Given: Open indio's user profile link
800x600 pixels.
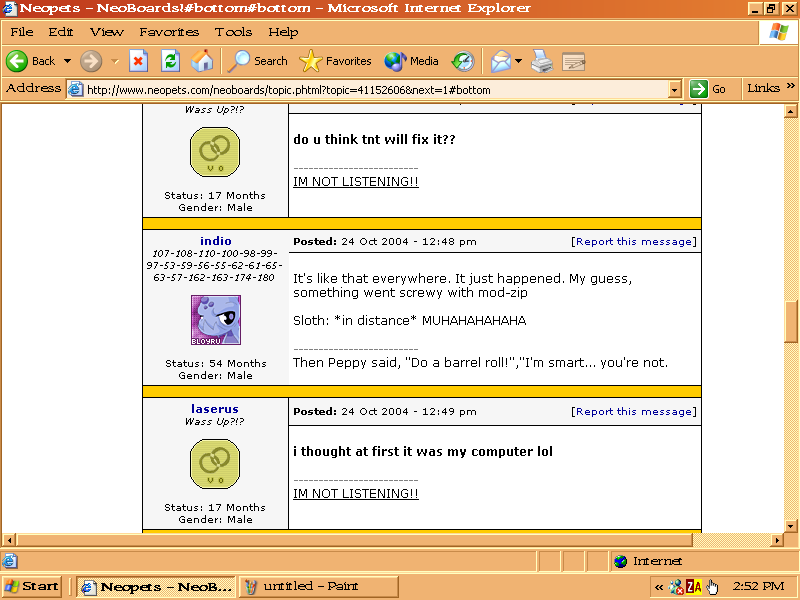Looking at the screenshot, I should click(x=216, y=241).
